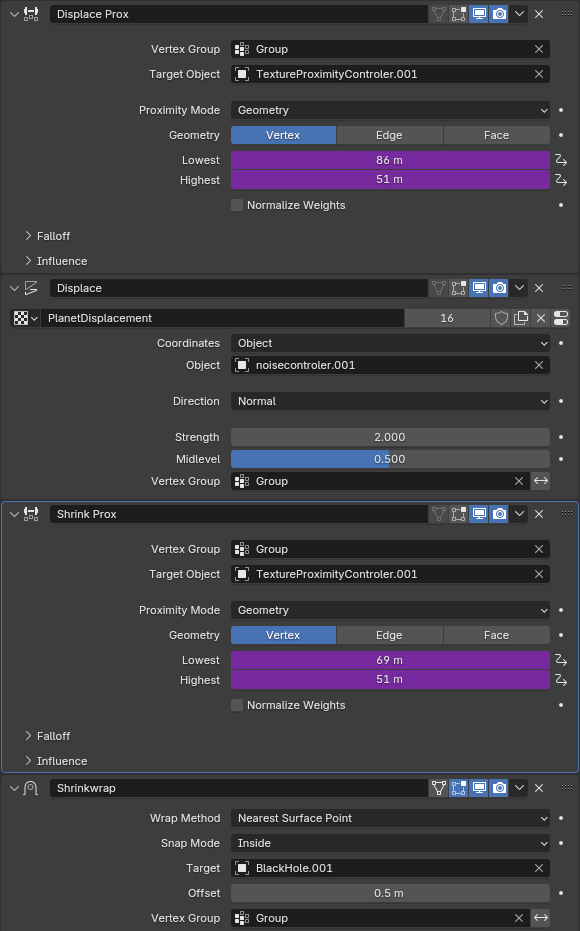Open texture properties tab from Displace

[561, 318]
